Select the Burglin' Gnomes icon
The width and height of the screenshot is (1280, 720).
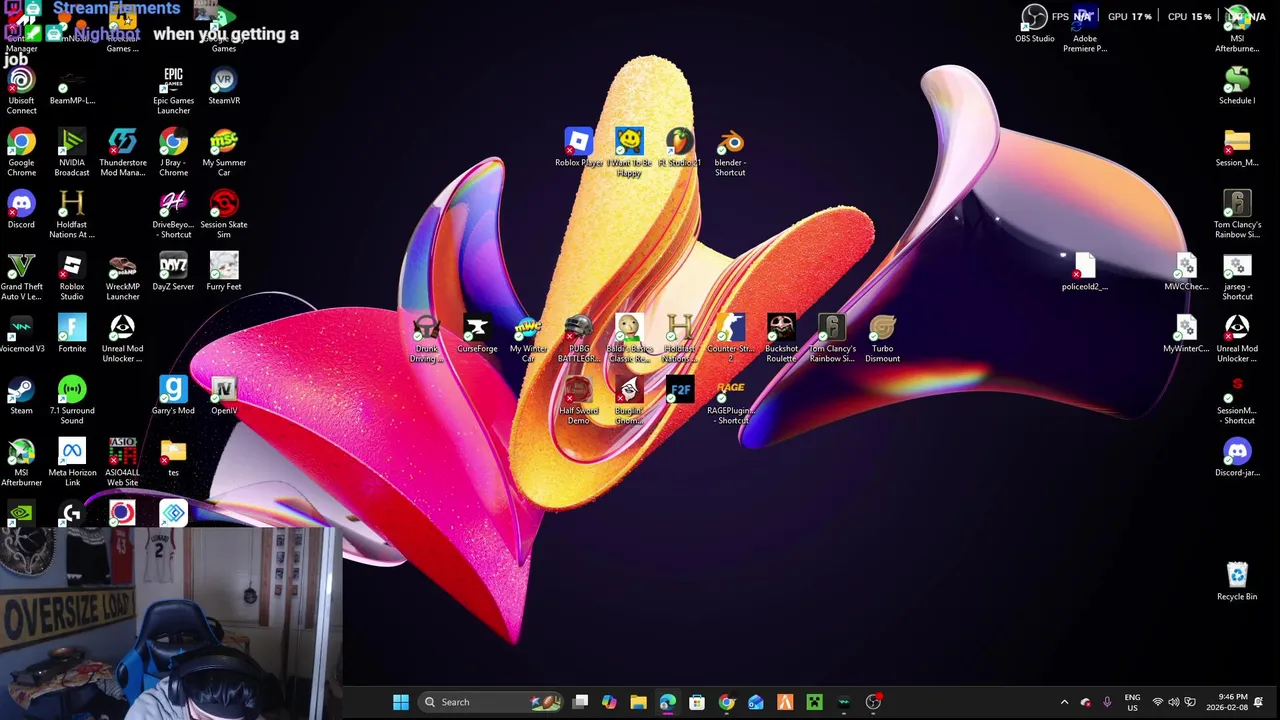pos(629,401)
